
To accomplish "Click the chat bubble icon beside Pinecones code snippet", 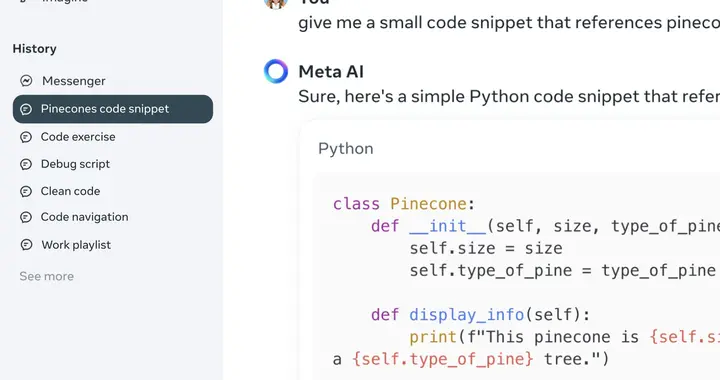I will [x=26, y=109].
